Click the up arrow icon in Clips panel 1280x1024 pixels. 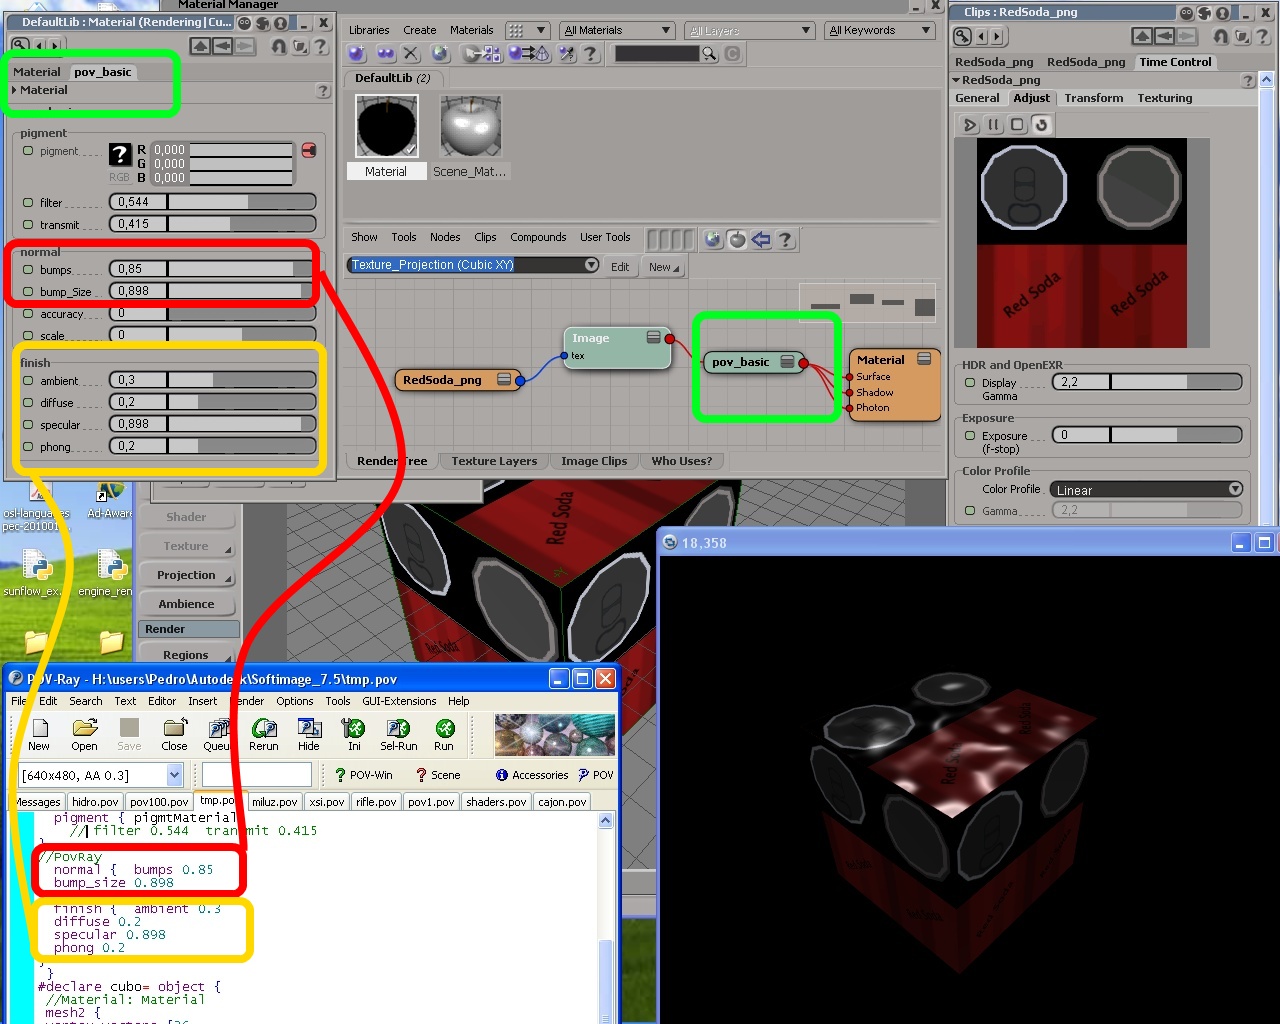tap(1142, 37)
